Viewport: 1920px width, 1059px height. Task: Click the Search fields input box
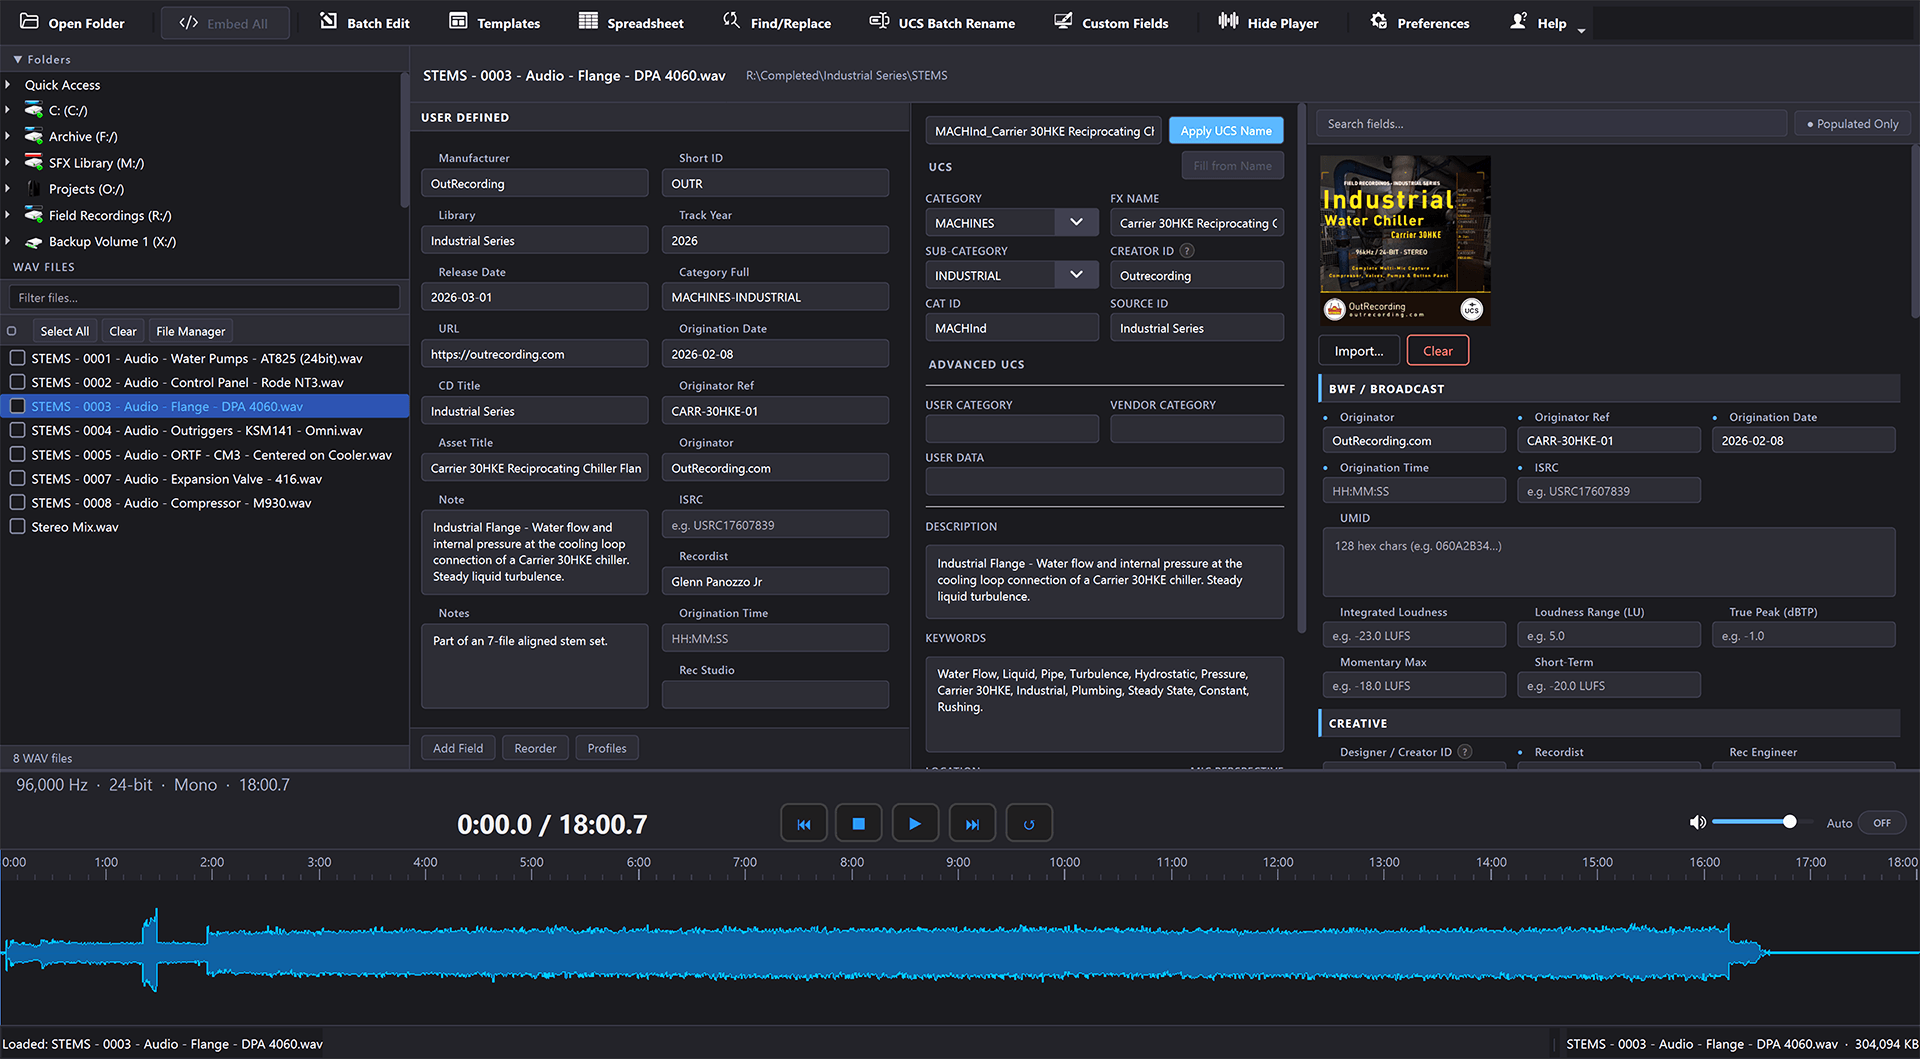[1551, 124]
